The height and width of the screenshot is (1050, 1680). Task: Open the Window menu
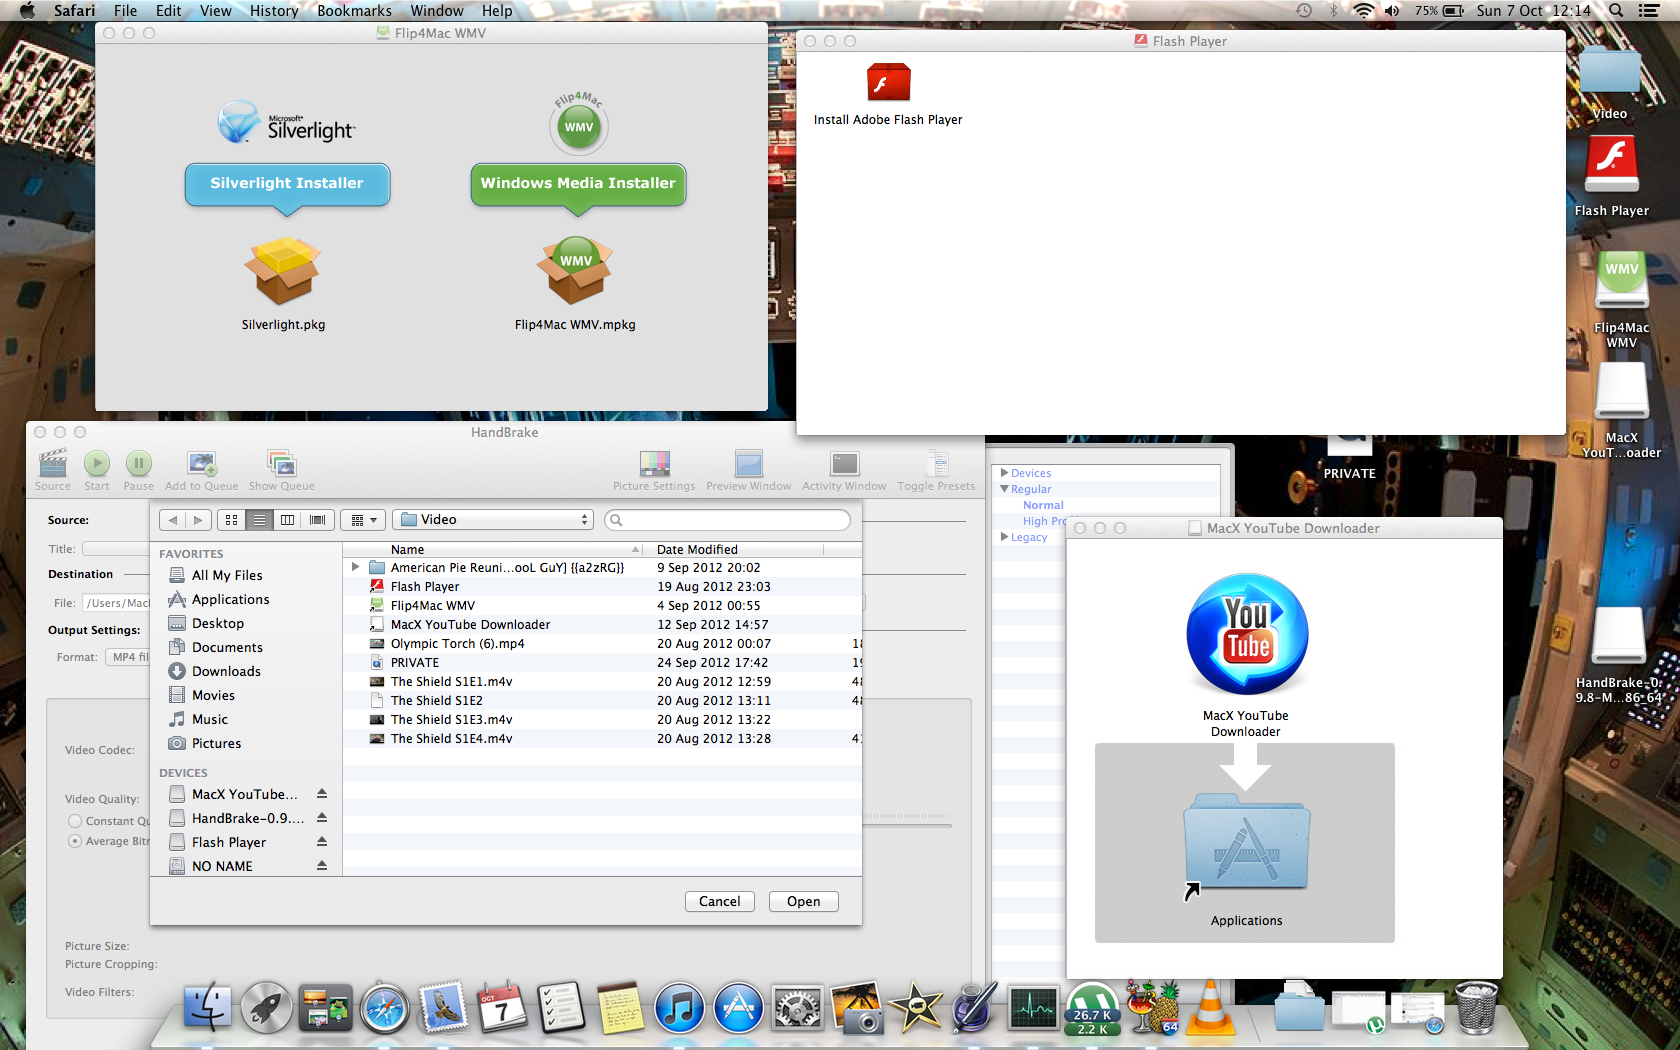coord(437,11)
